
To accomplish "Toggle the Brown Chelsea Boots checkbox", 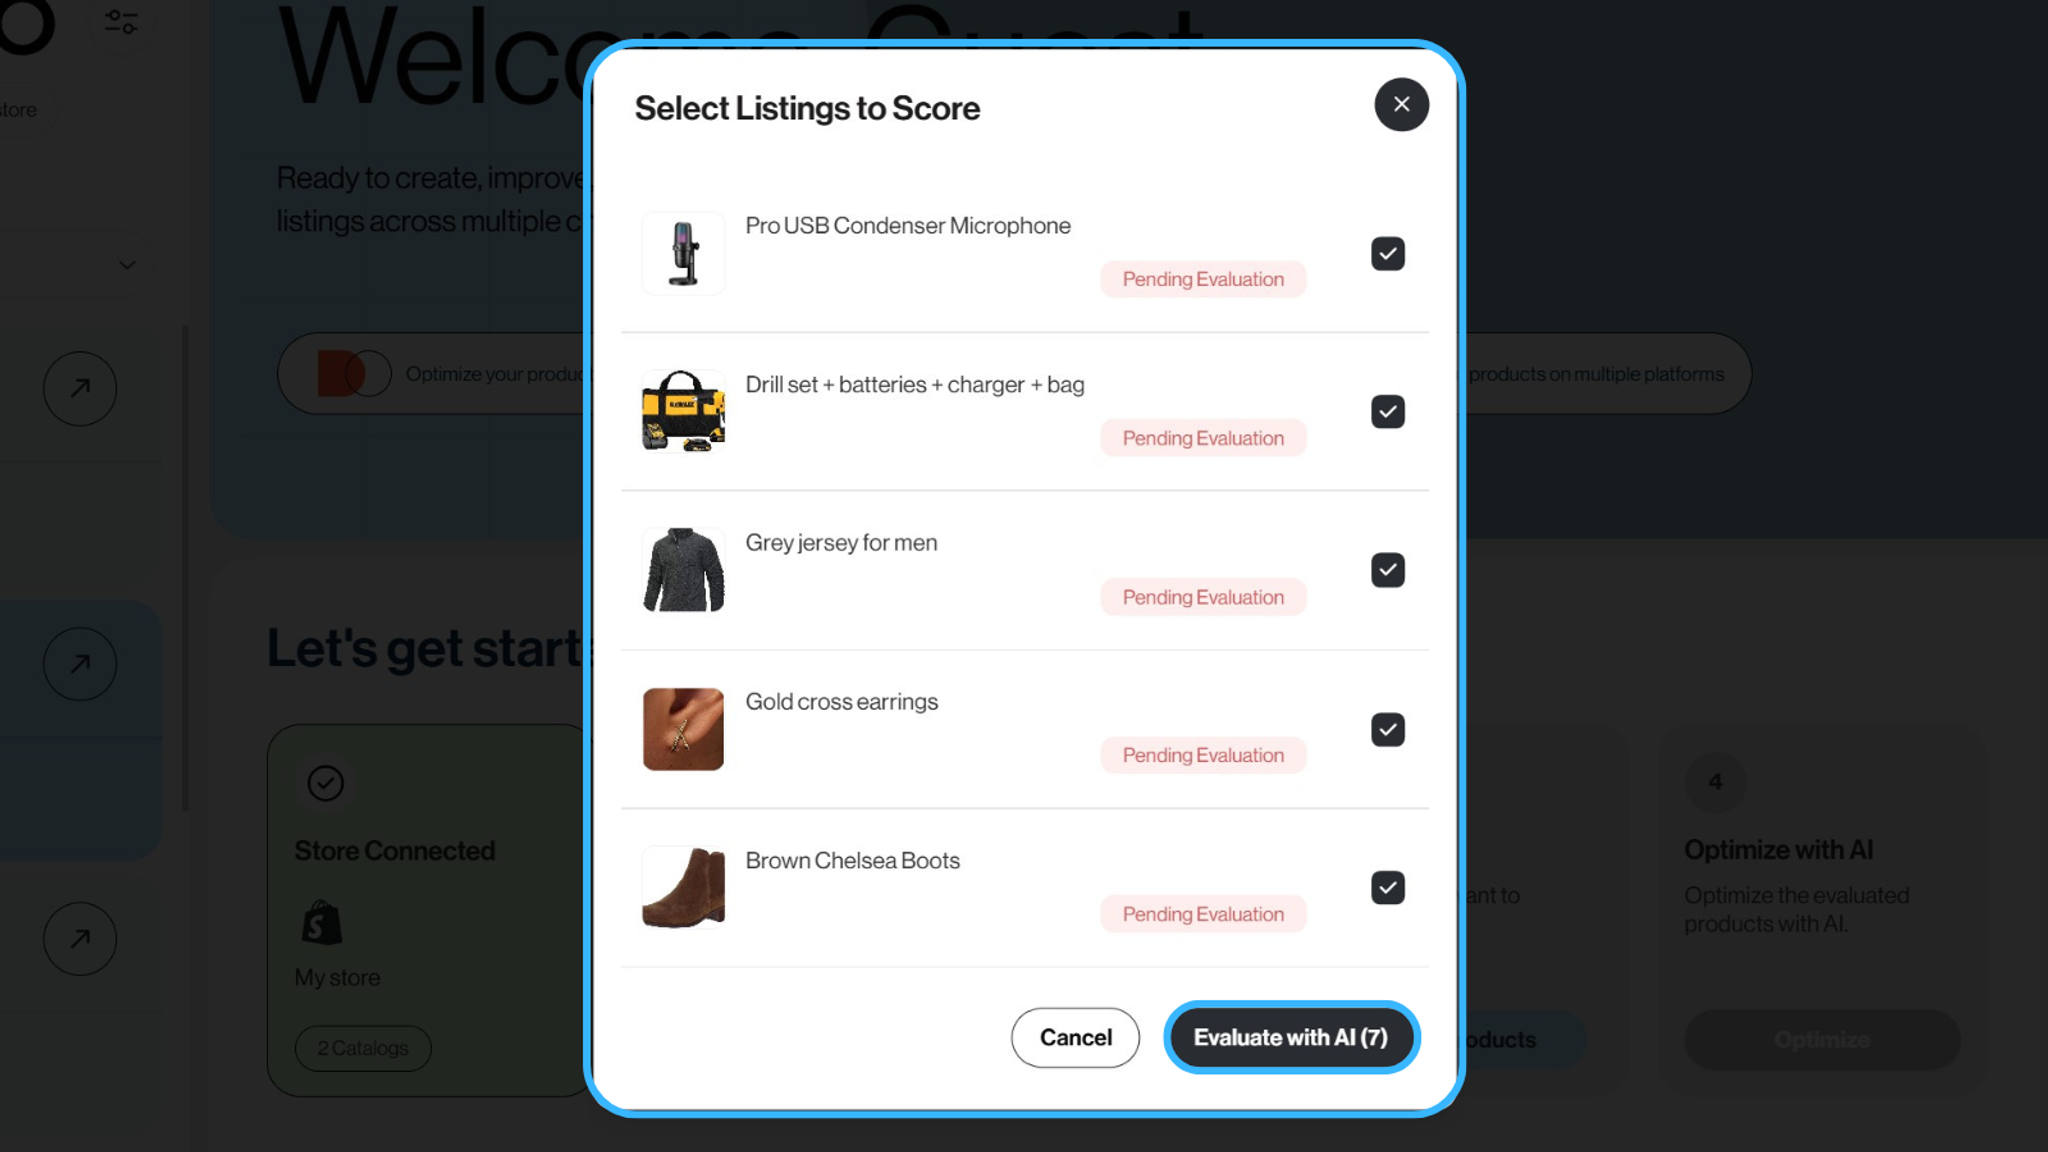I will click(1387, 887).
